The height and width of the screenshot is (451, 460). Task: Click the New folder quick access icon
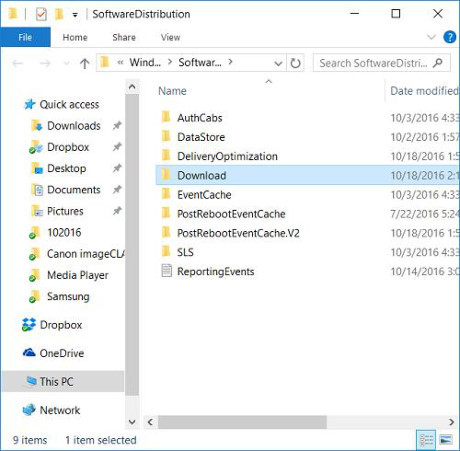(59, 14)
